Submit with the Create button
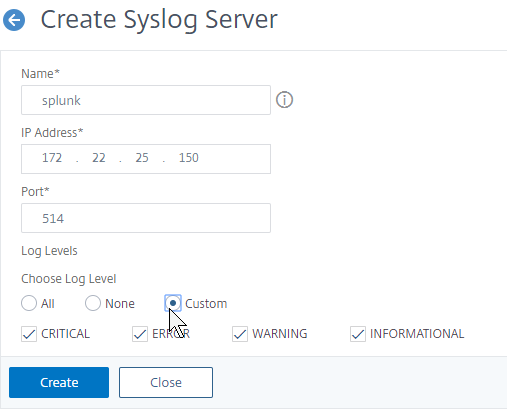Screen dimensions: 507x409 [x=59, y=382]
